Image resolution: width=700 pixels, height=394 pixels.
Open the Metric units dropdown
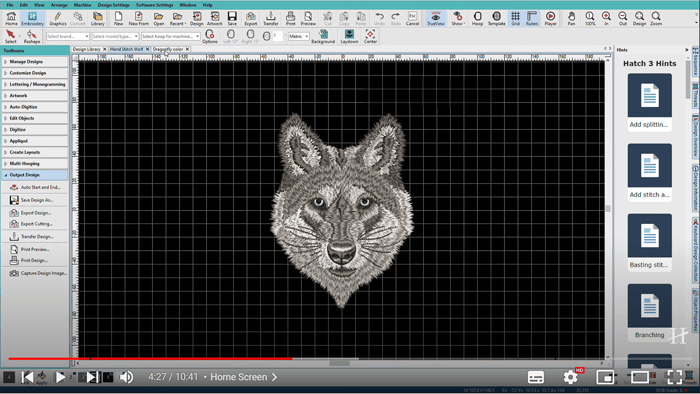point(299,36)
